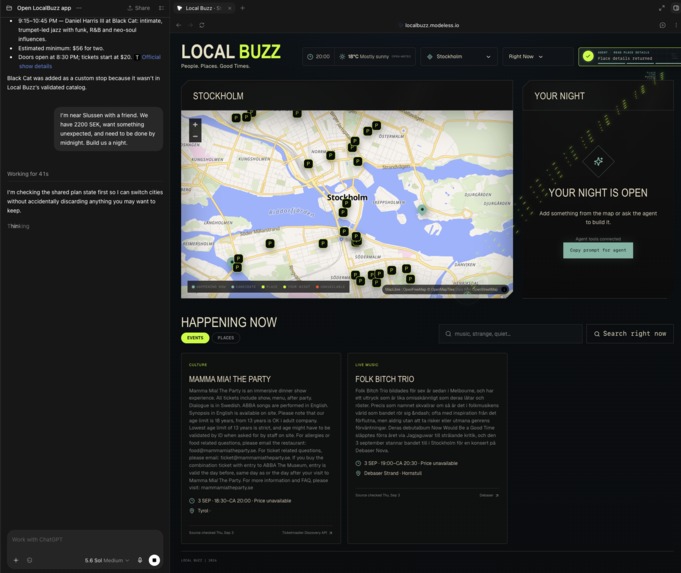Go back in the in-app browser
Image resolution: width=681 pixels, height=573 pixels.
pyautogui.click(x=179, y=25)
